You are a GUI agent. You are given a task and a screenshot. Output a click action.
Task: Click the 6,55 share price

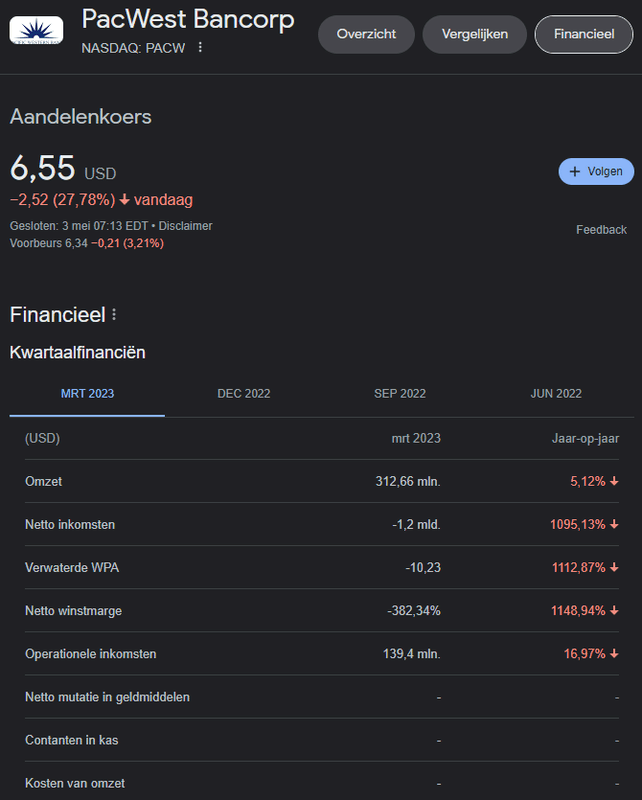click(43, 168)
